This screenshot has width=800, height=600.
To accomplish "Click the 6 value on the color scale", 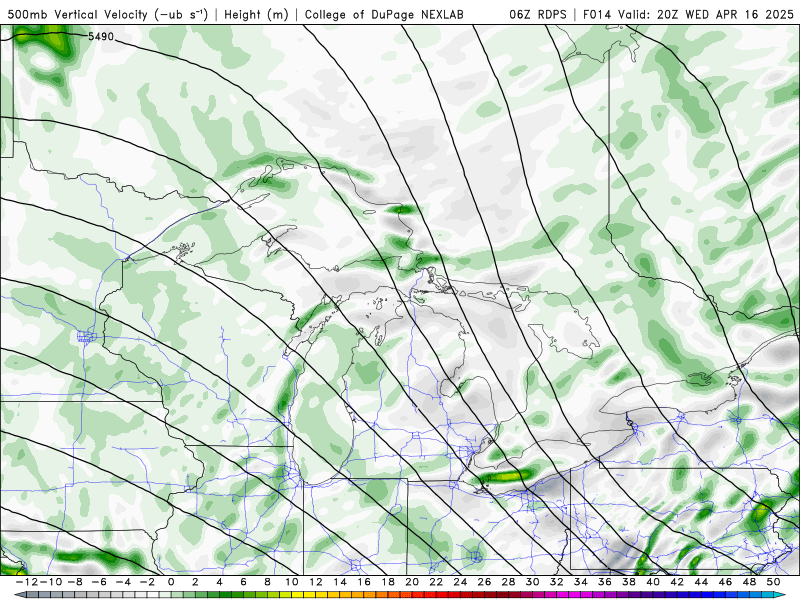I will pyautogui.click(x=243, y=582).
